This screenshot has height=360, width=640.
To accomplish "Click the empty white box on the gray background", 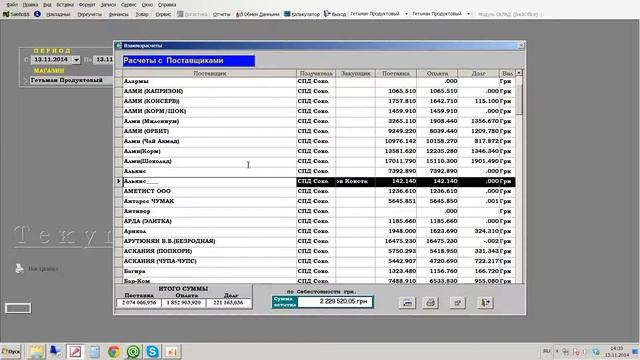I will 18,308.
